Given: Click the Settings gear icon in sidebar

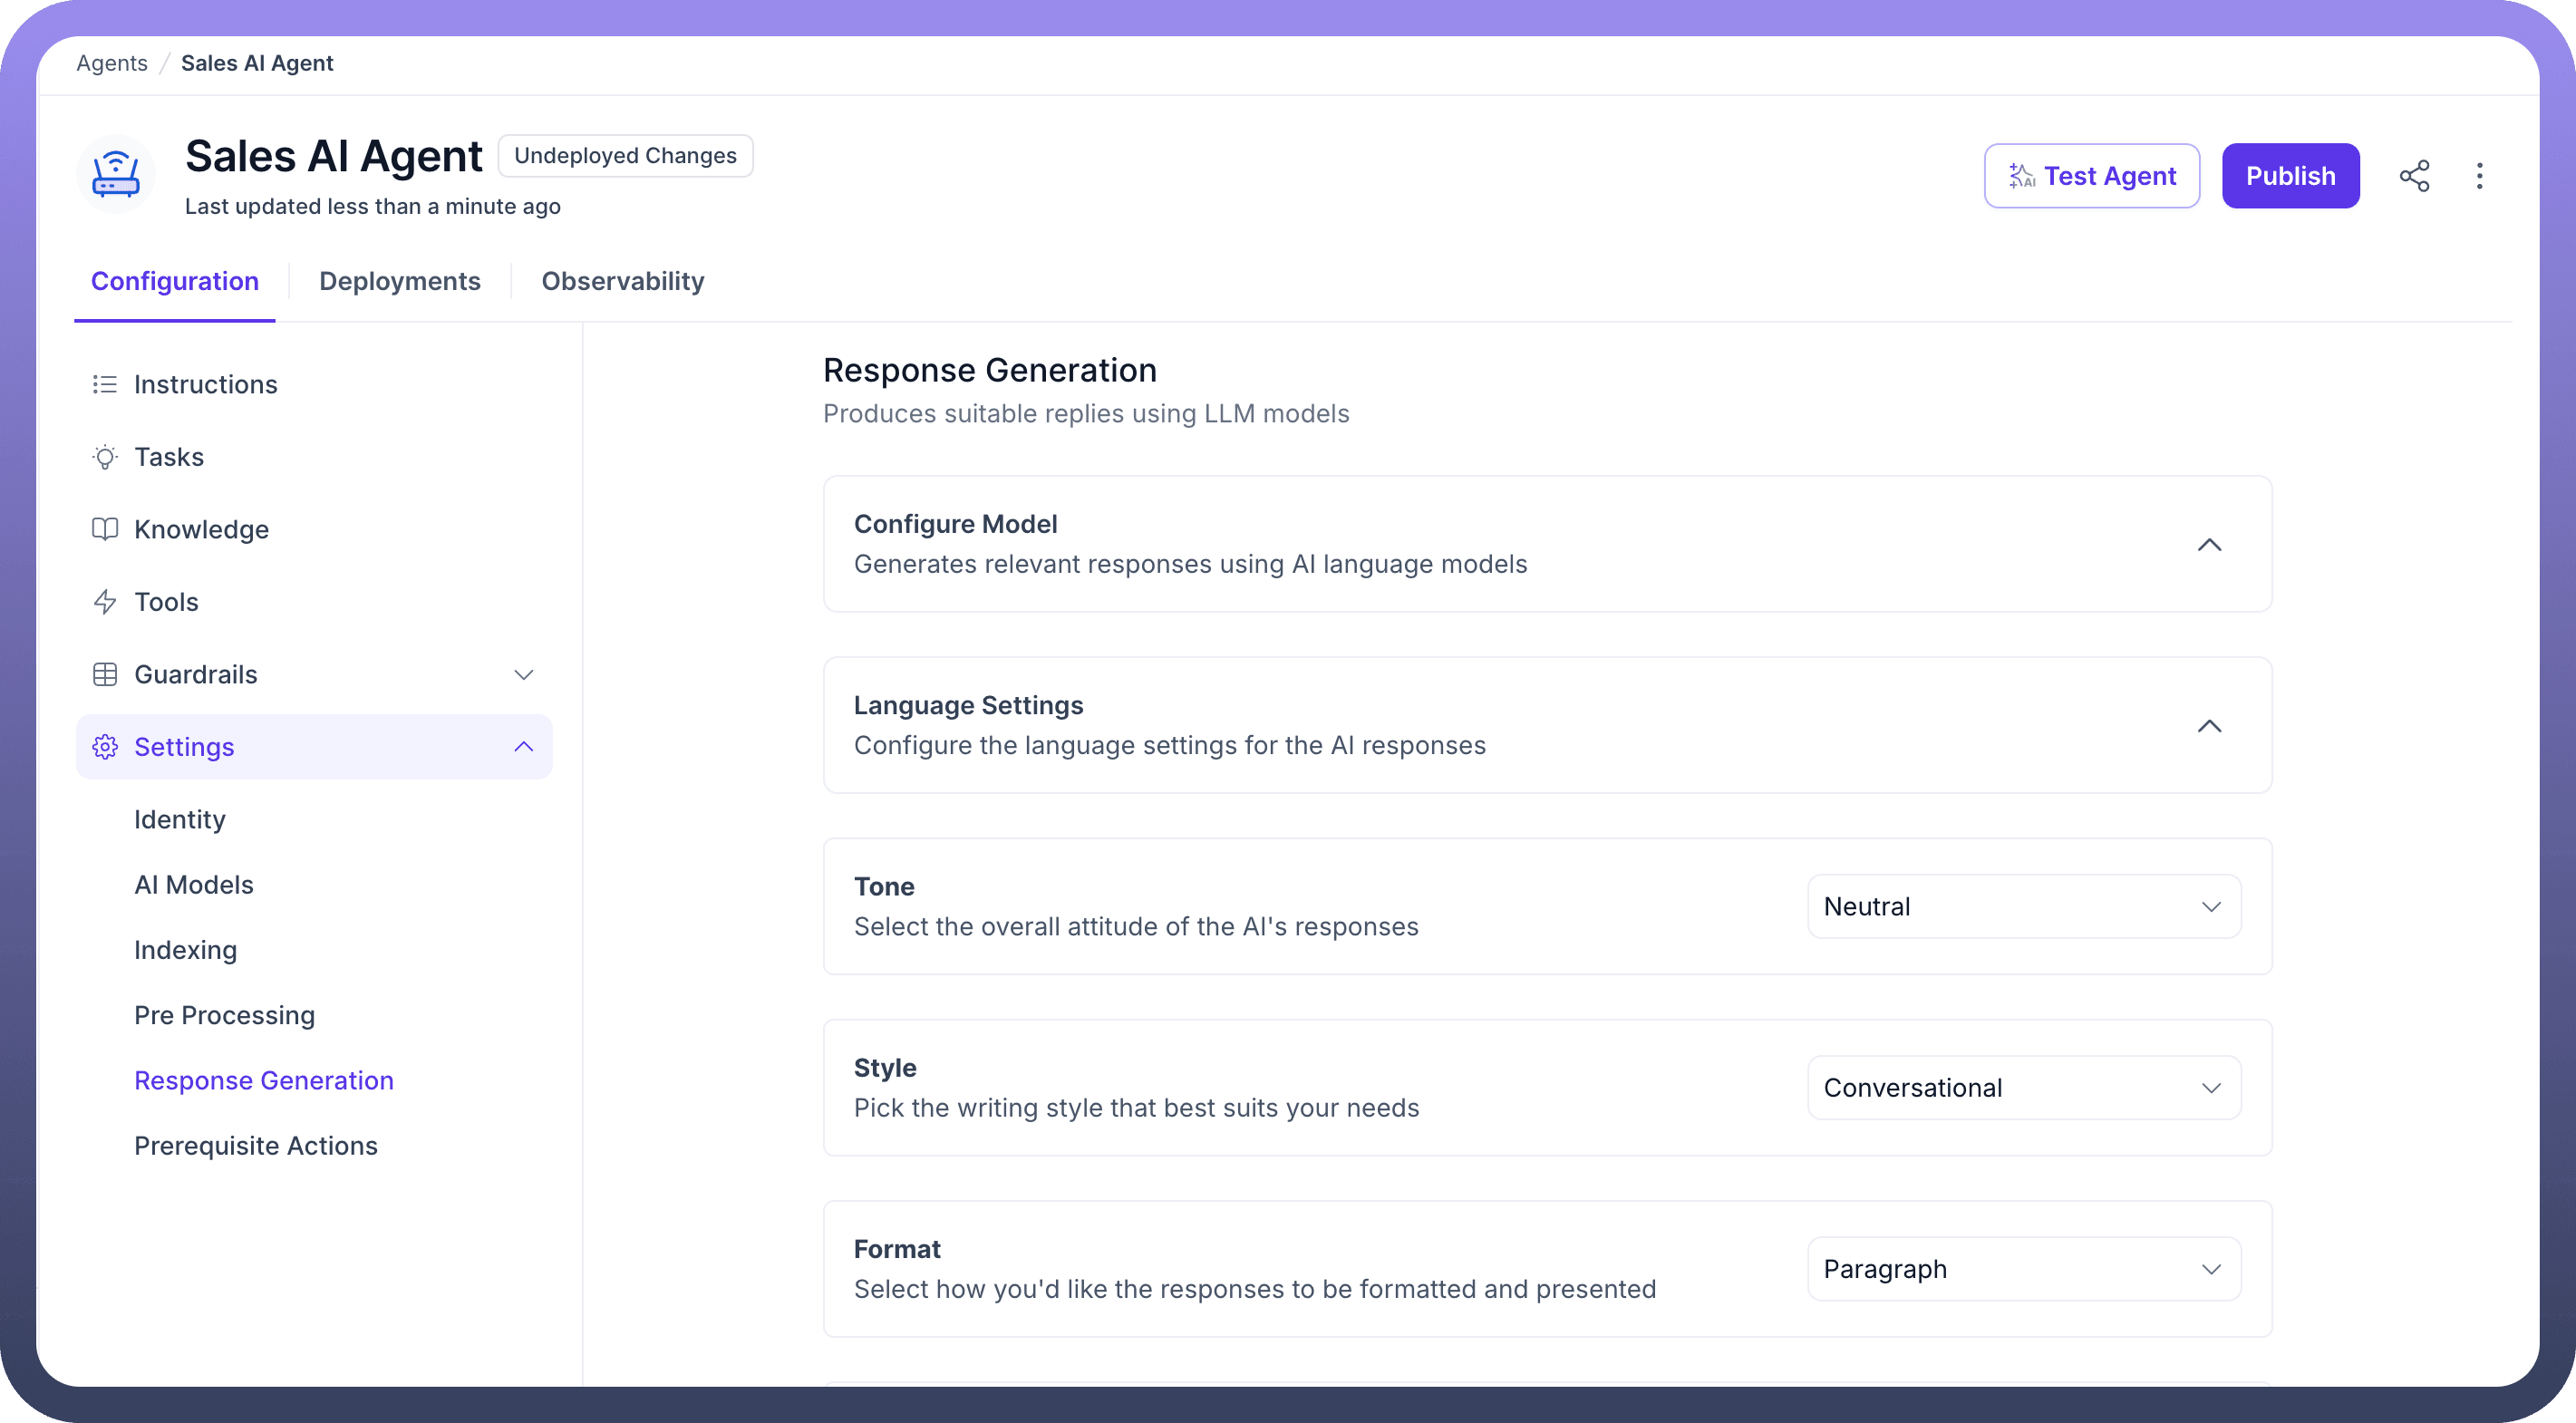Looking at the screenshot, I should click(105, 747).
